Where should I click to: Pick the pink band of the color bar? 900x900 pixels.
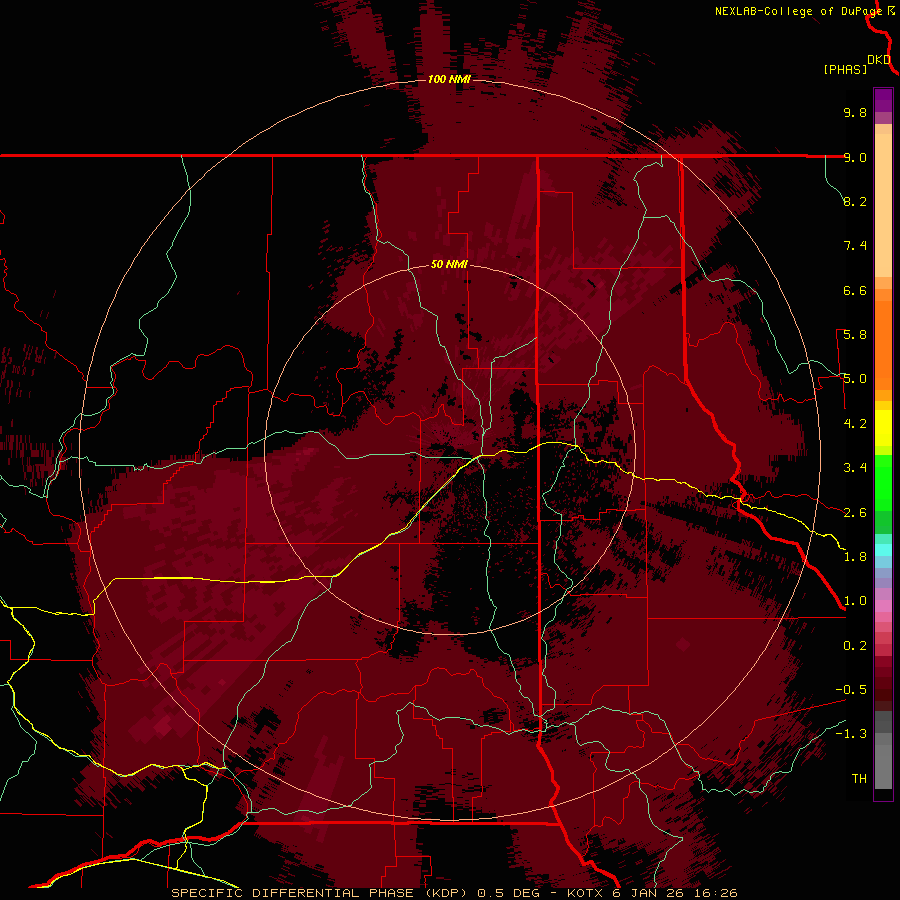click(883, 606)
